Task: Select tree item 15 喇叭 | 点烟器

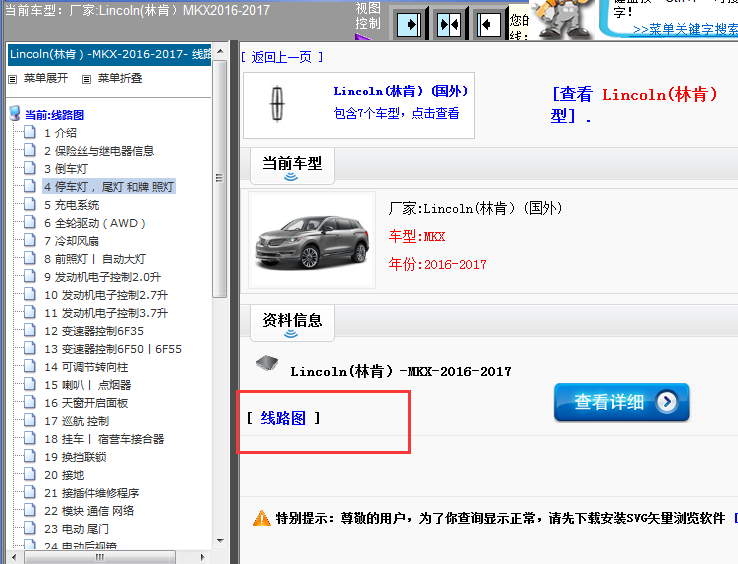Action: [x=88, y=385]
